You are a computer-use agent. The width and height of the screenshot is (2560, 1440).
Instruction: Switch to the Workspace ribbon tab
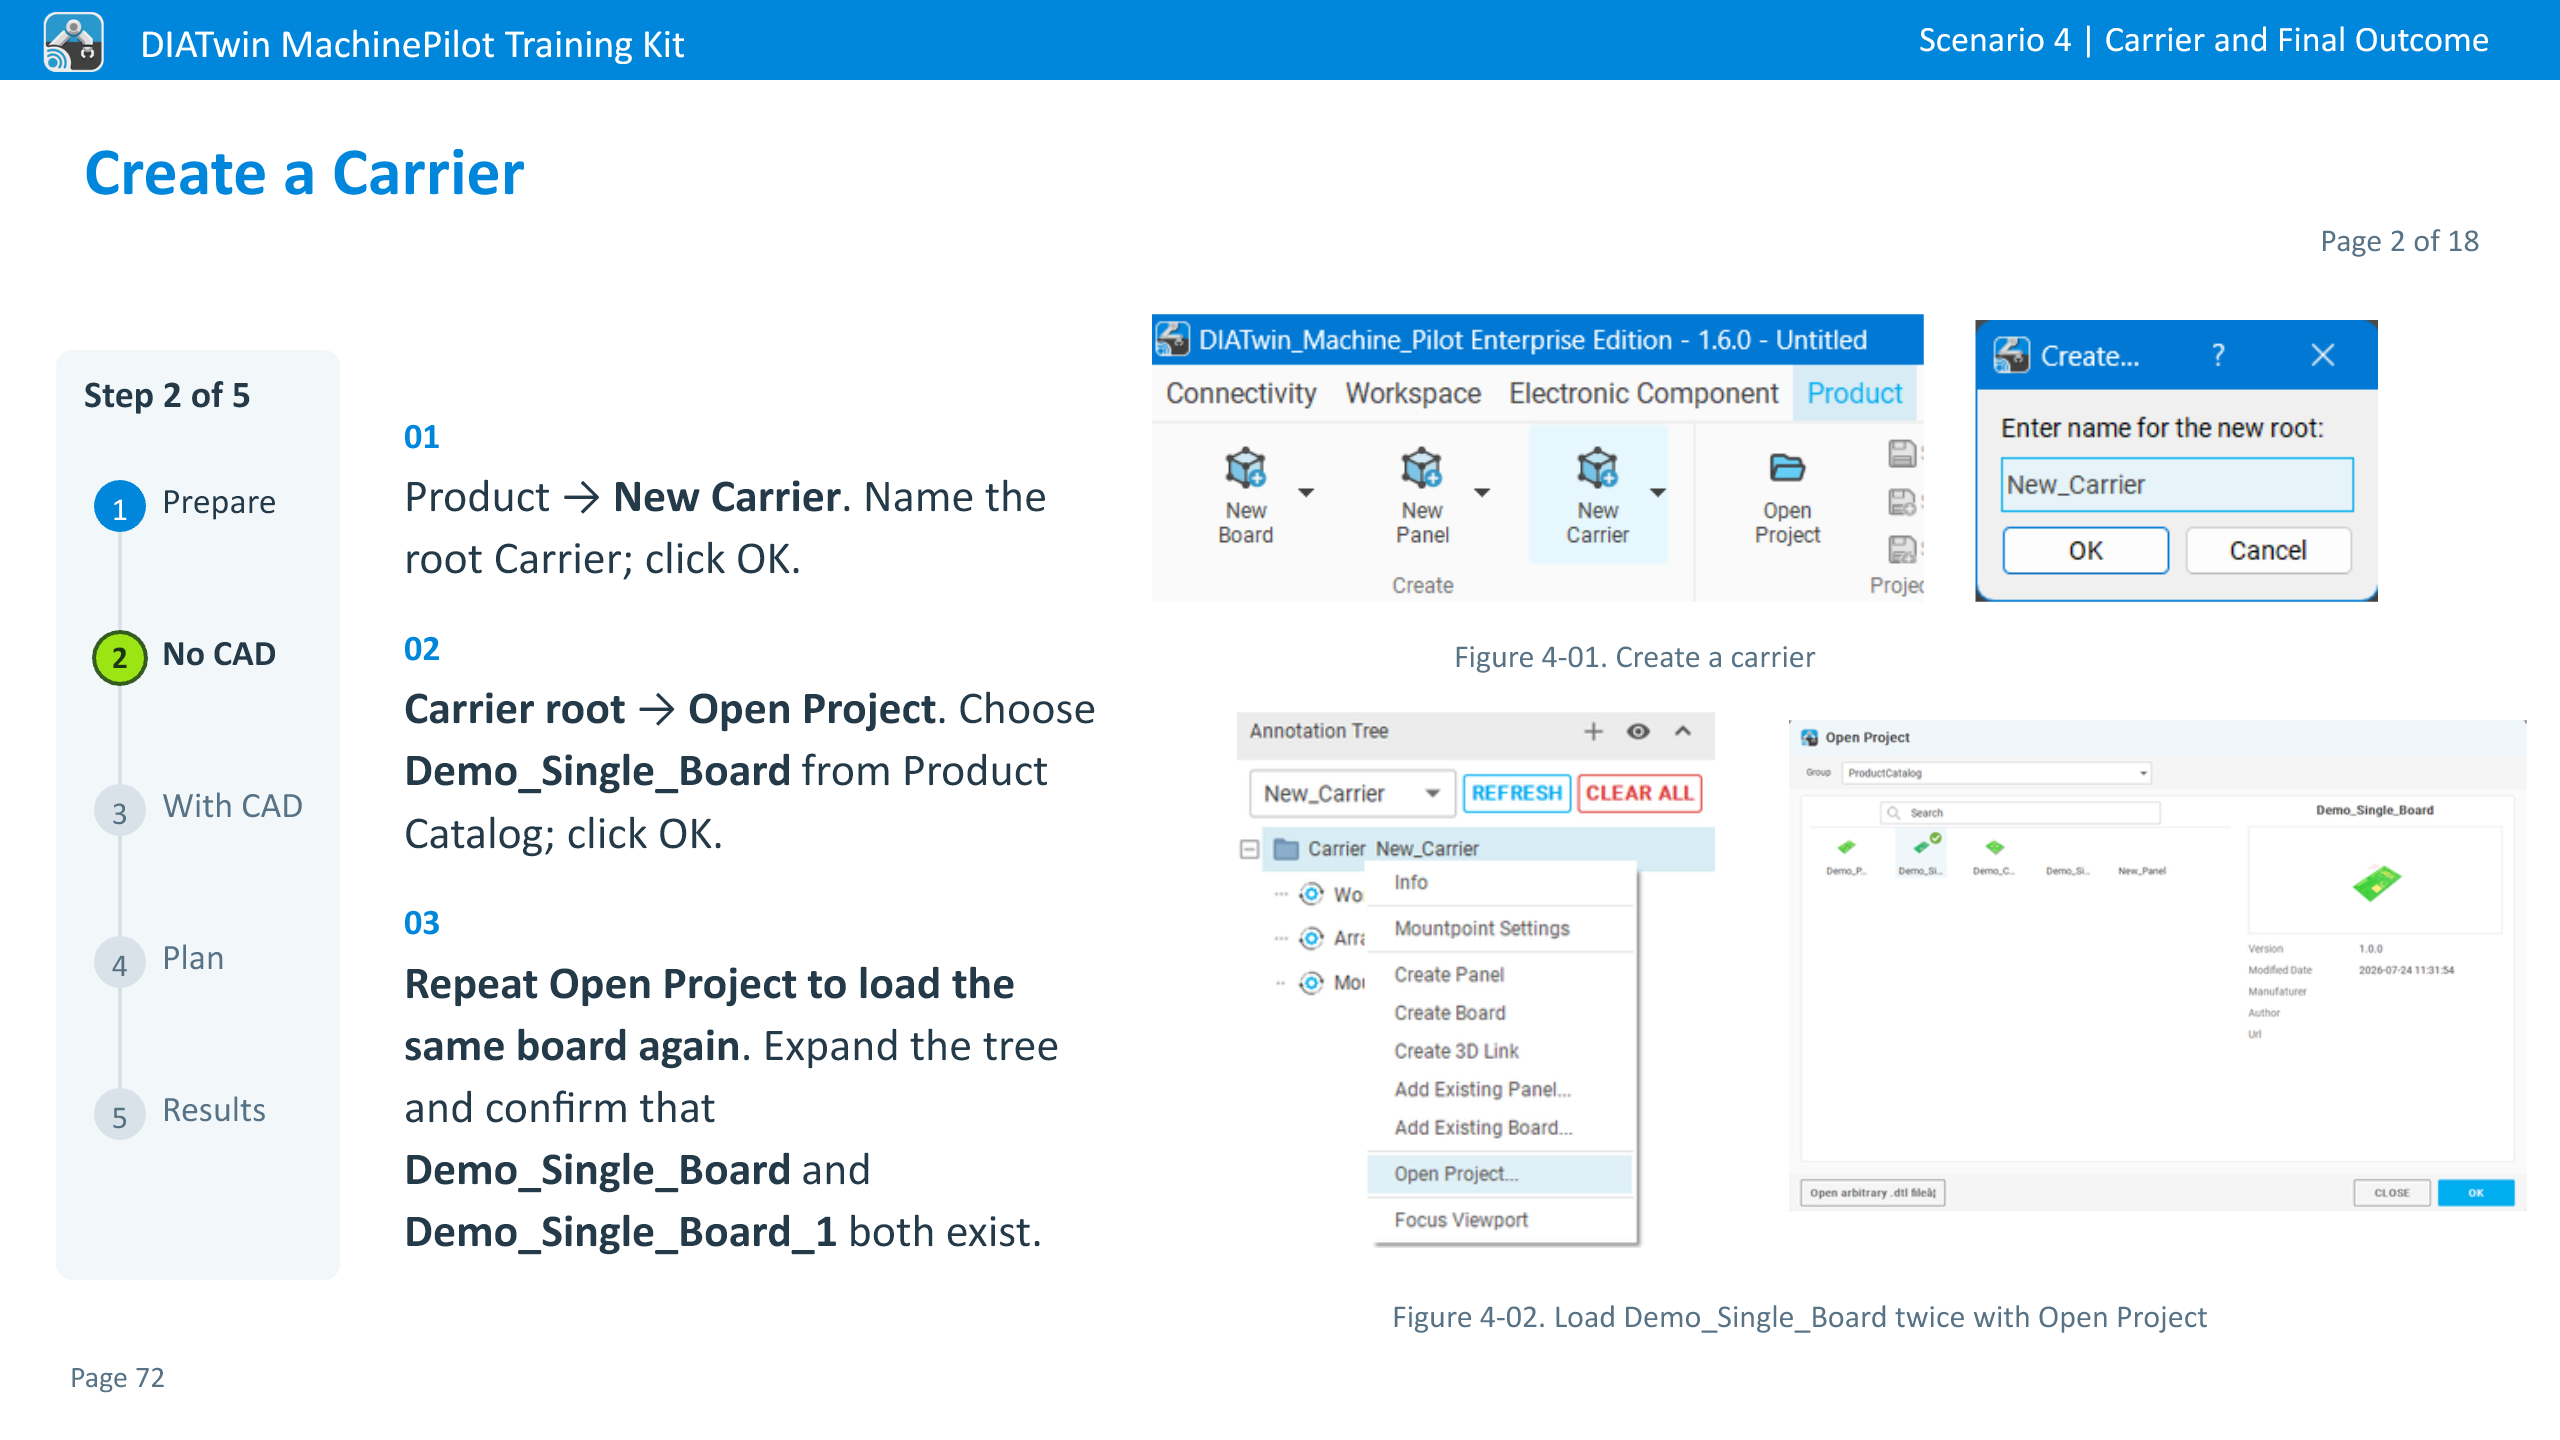(x=1413, y=394)
